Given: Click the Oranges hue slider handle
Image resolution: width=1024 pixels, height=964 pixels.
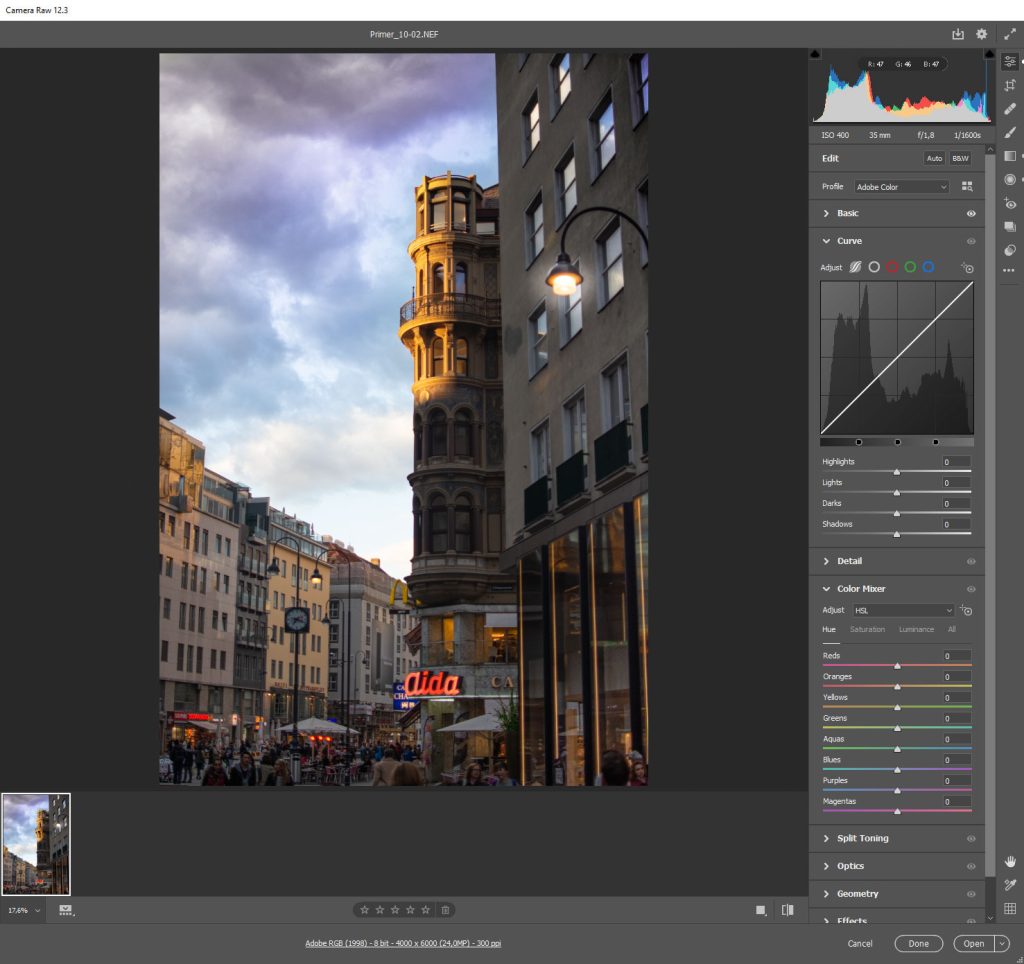Looking at the screenshot, I should pos(897,686).
